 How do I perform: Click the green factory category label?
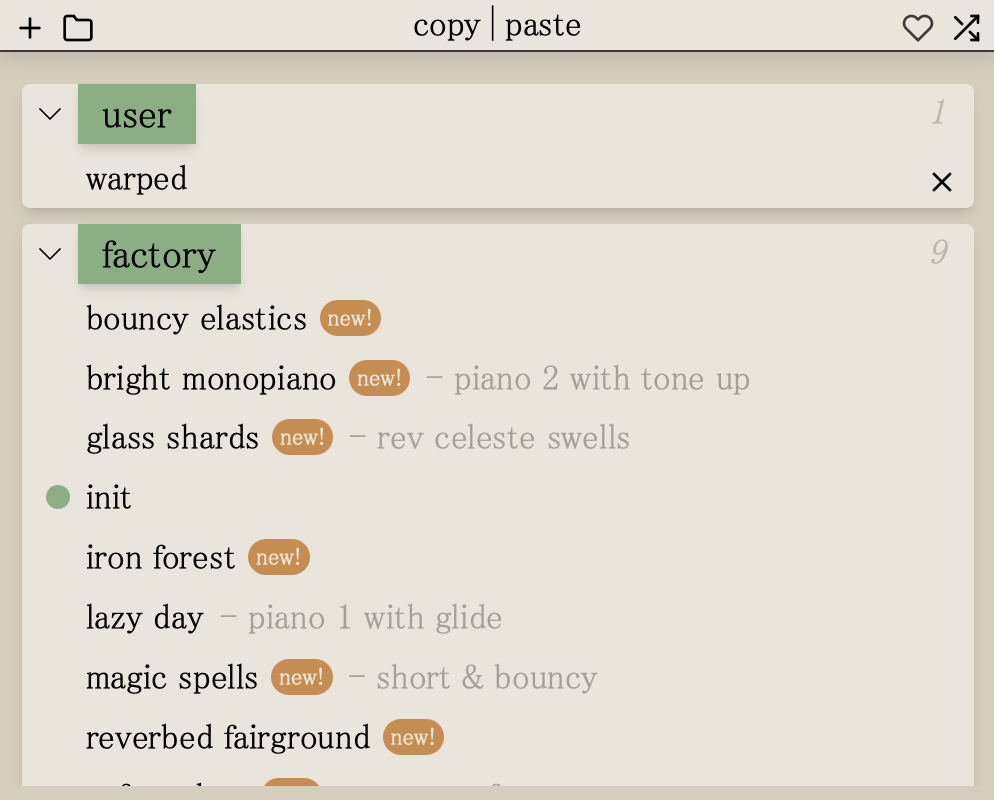click(x=159, y=255)
